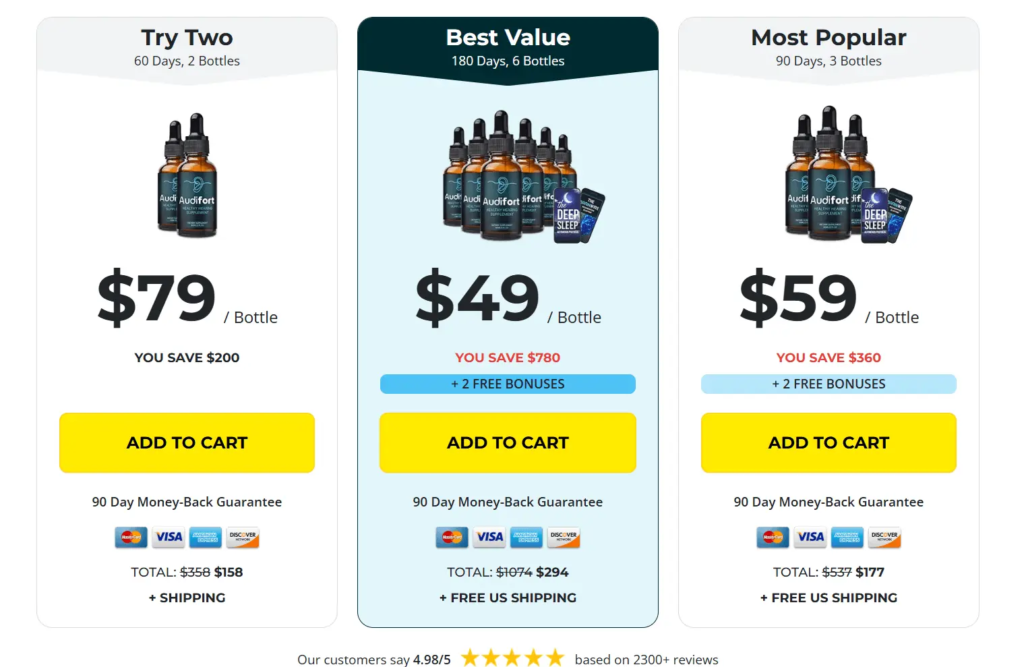Viewport: 1024px width, 667px height.
Task: Click Discover icon in Try Two card
Action: click(x=243, y=537)
